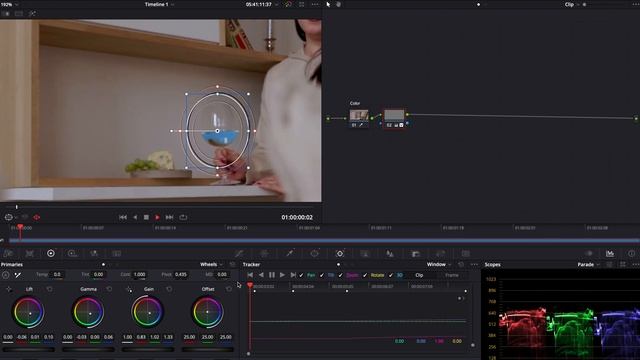Toggle the 3D tracking checkbox

point(391,275)
